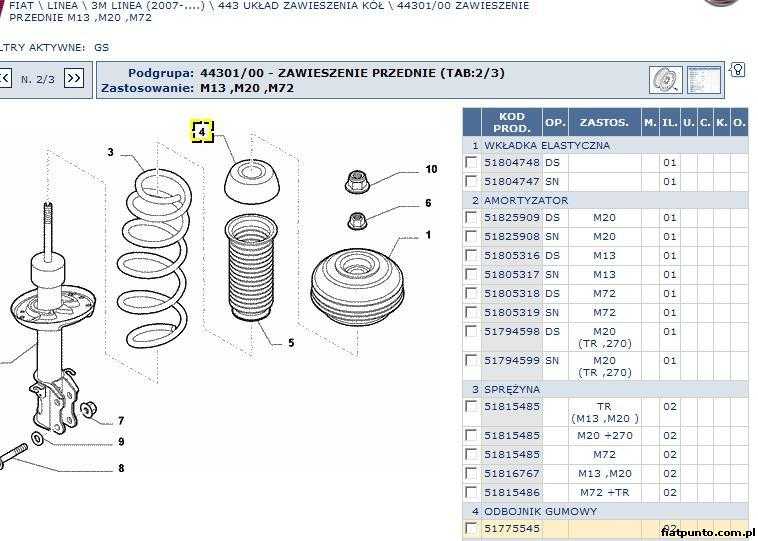Click the IL. column header
758x541 pixels.
click(x=670, y=122)
